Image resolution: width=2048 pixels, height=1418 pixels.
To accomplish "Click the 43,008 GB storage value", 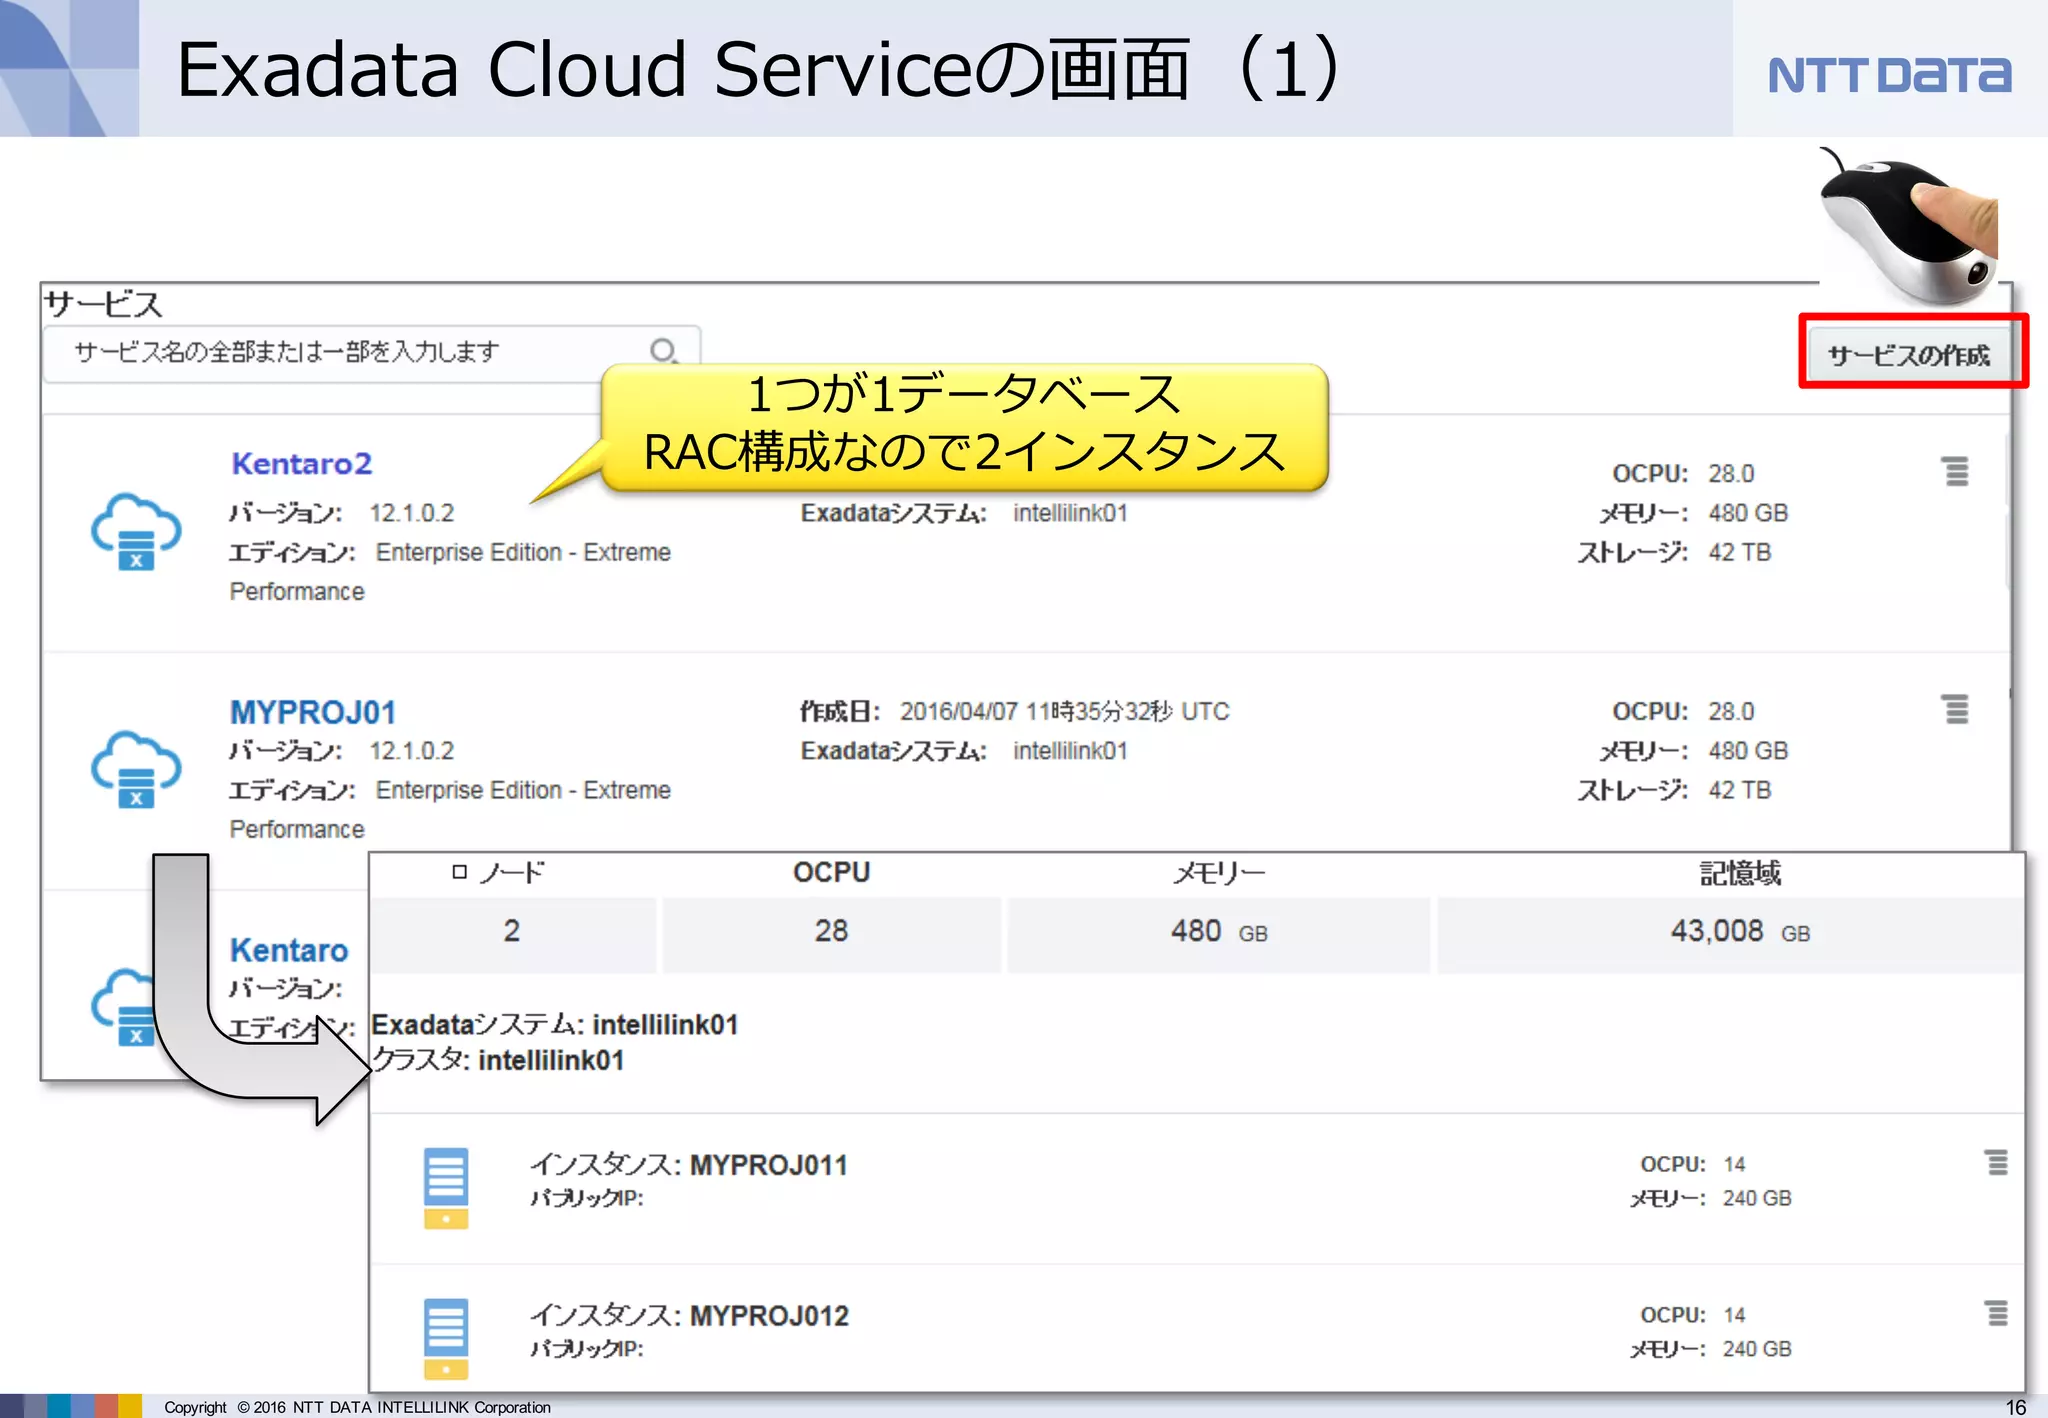I will (x=1740, y=932).
